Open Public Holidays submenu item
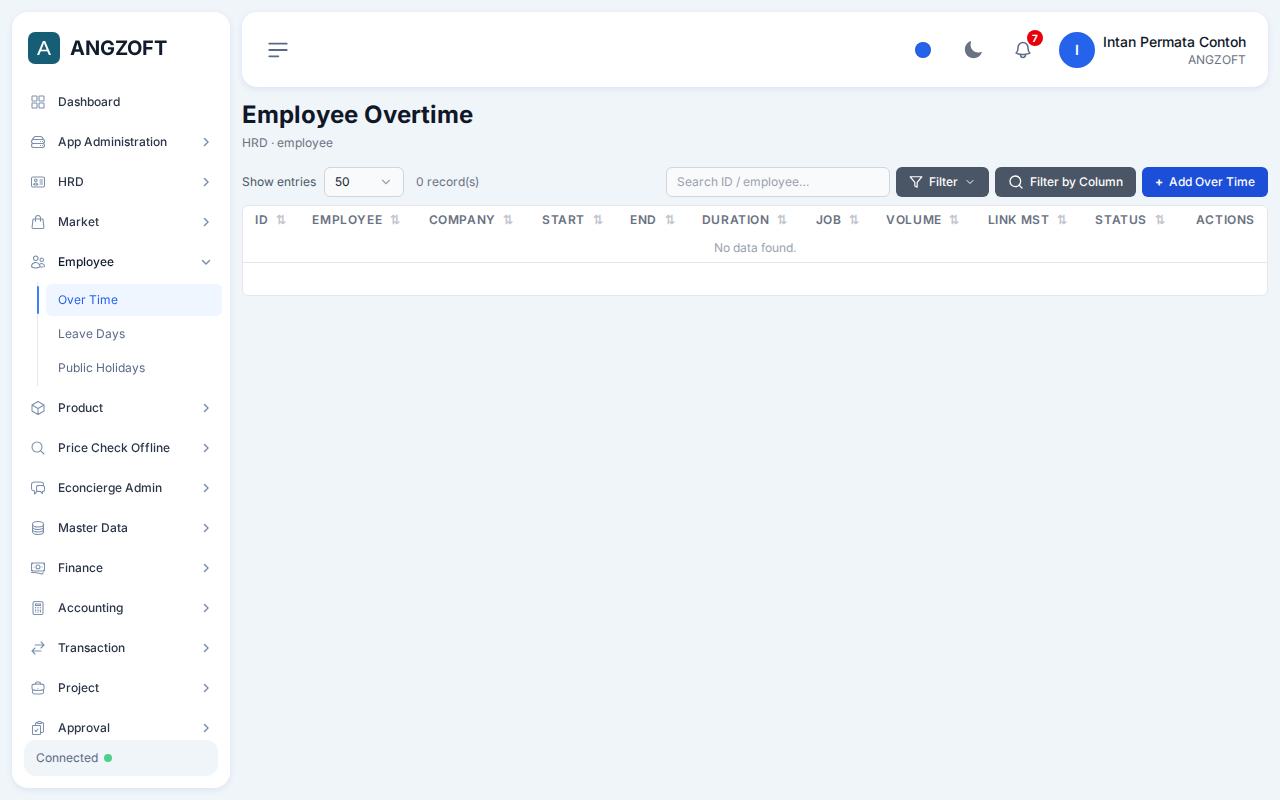The width and height of the screenshot is (1280, 800). (x=134, y=368)
